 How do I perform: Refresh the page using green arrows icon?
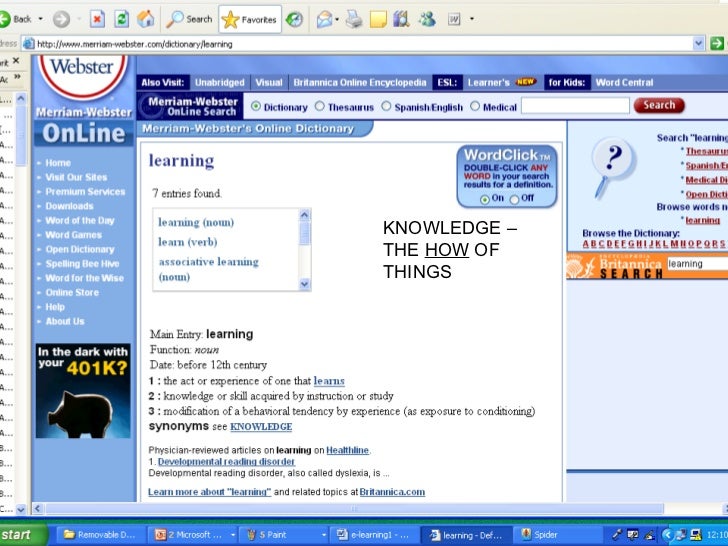pos(122,19)
